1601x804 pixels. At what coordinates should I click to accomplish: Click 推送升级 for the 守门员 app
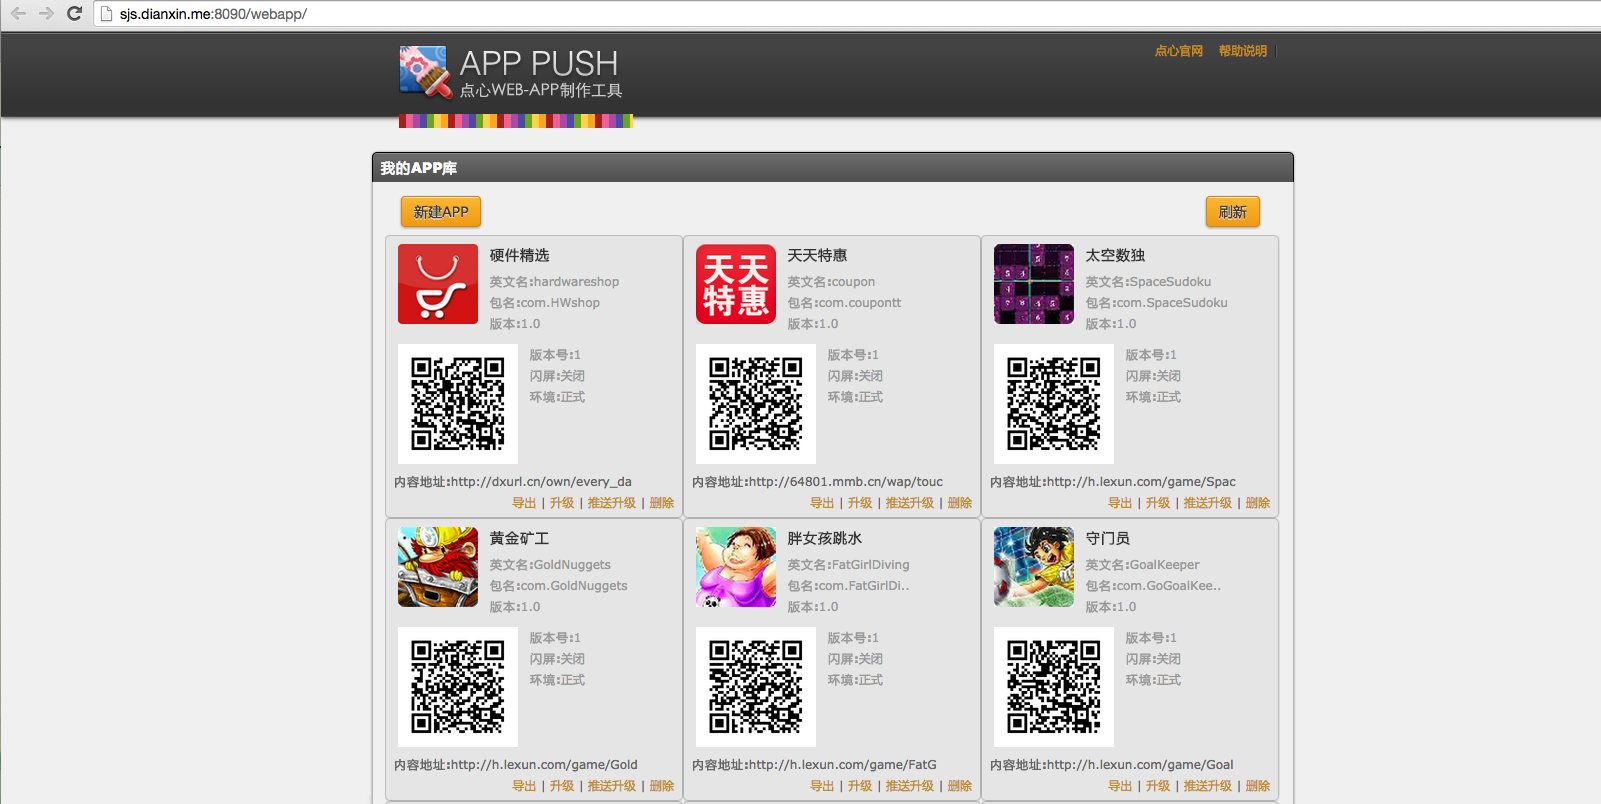click(1208, 786)
